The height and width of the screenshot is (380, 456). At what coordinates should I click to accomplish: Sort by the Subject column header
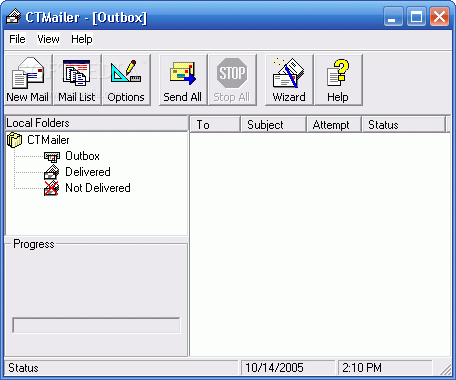273,125
